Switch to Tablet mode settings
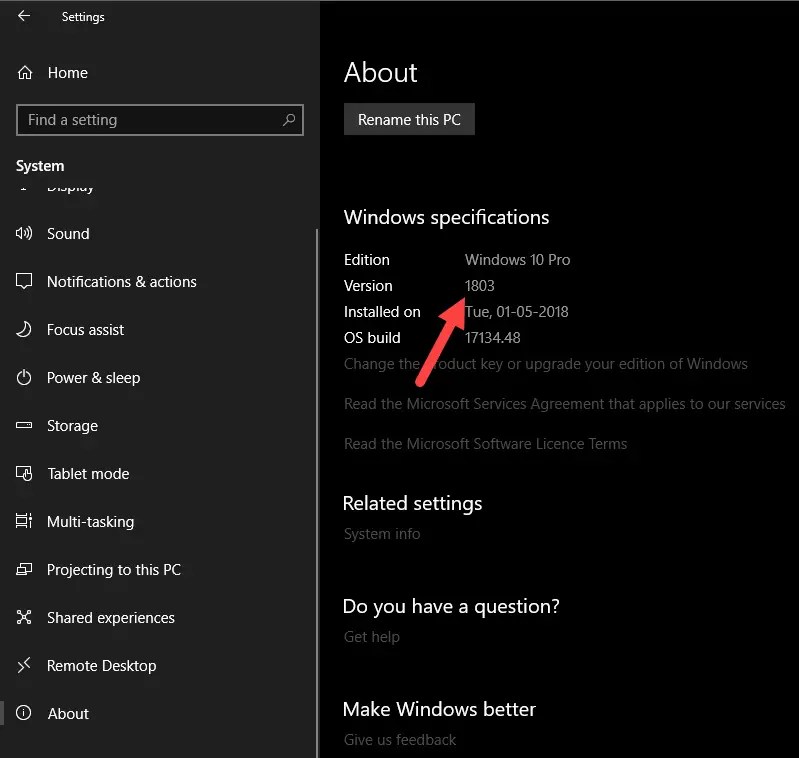This screenshot has height=758, width=799. (88, 474)
